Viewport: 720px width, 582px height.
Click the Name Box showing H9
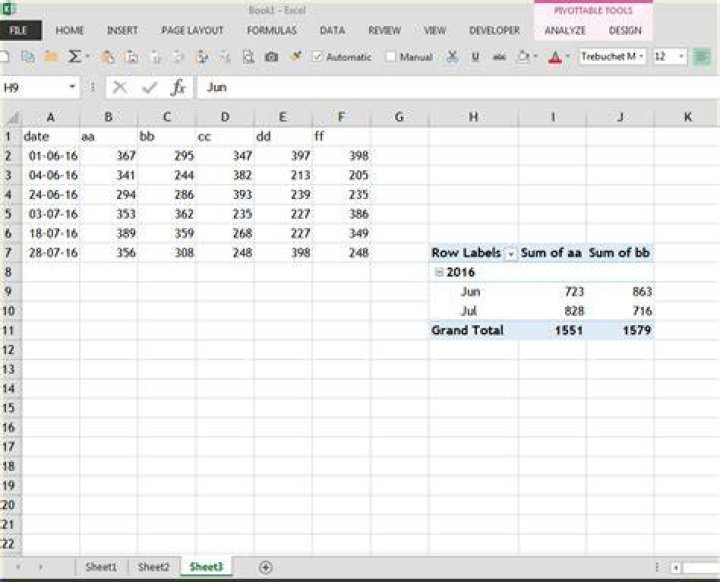coord(33,87)
